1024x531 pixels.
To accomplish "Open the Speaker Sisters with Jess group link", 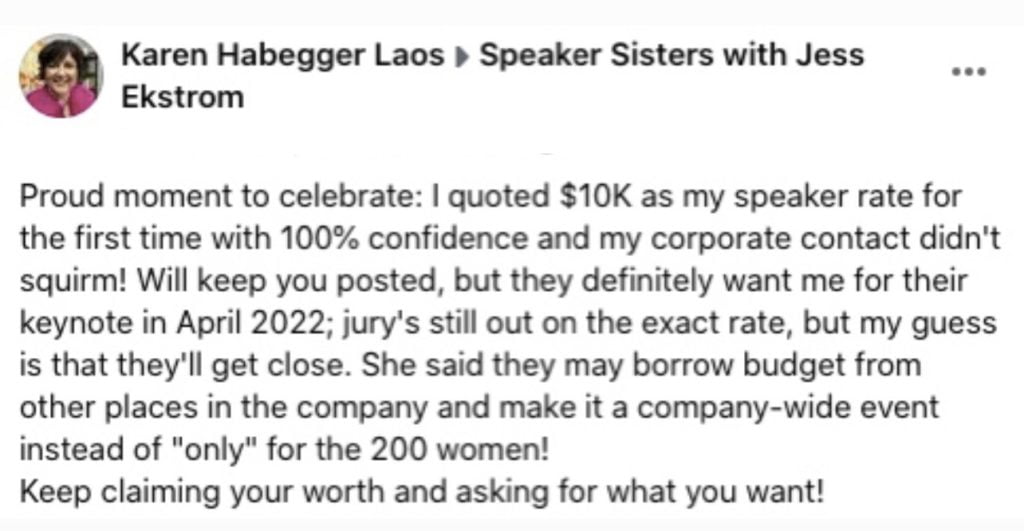I will click(671, 56).
